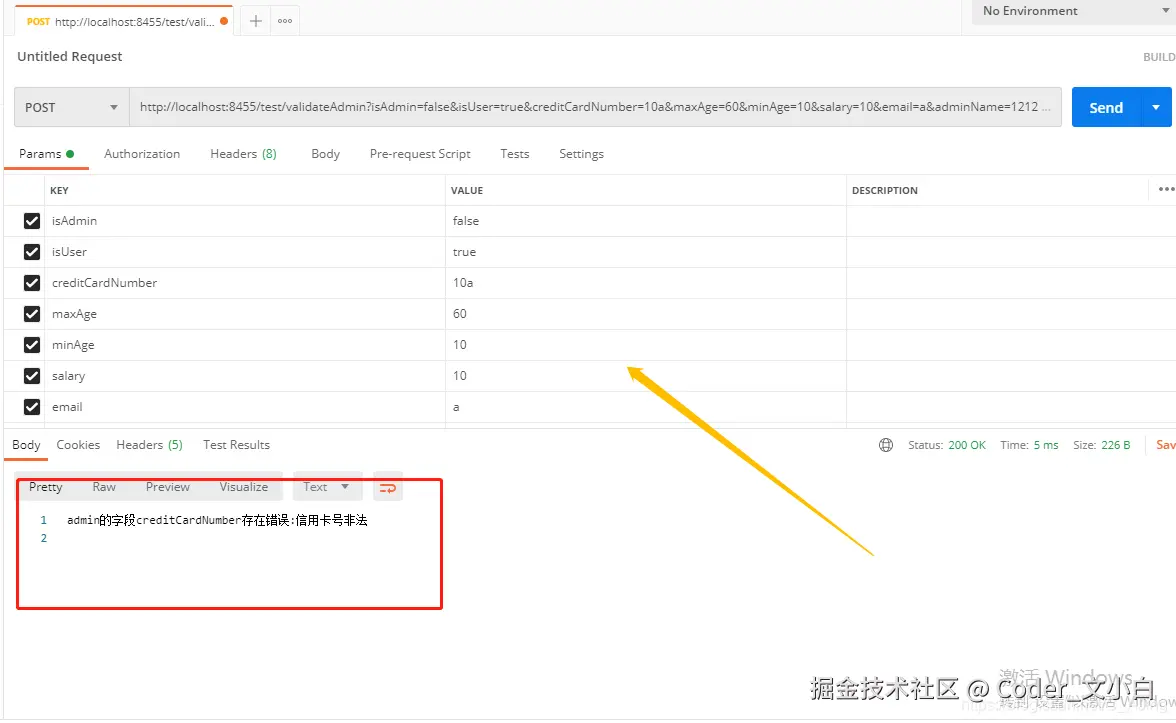Switch to the Authorization tab
This screenshot has width=1176, height=723.
tap(142, 154)
